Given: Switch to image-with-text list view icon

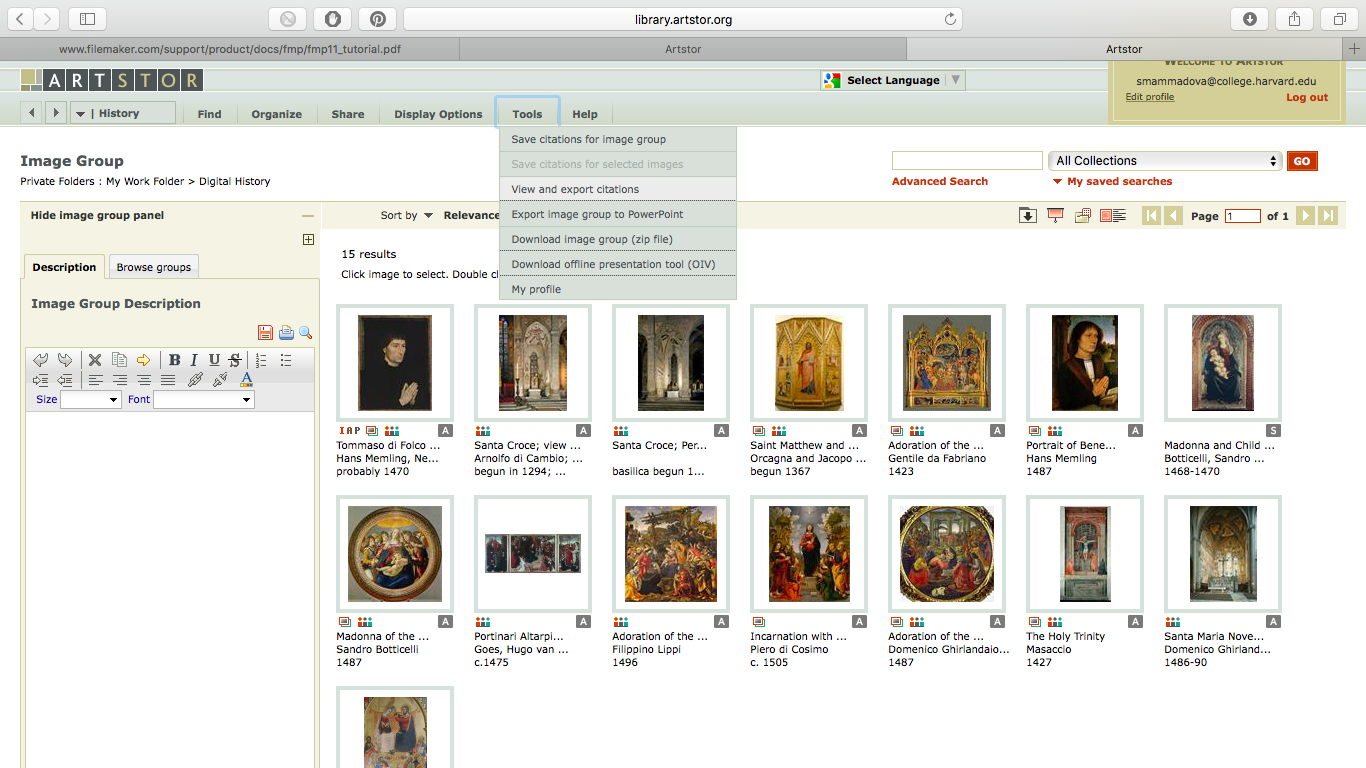Looking at the screenshot, I should tap(1112, 215).
